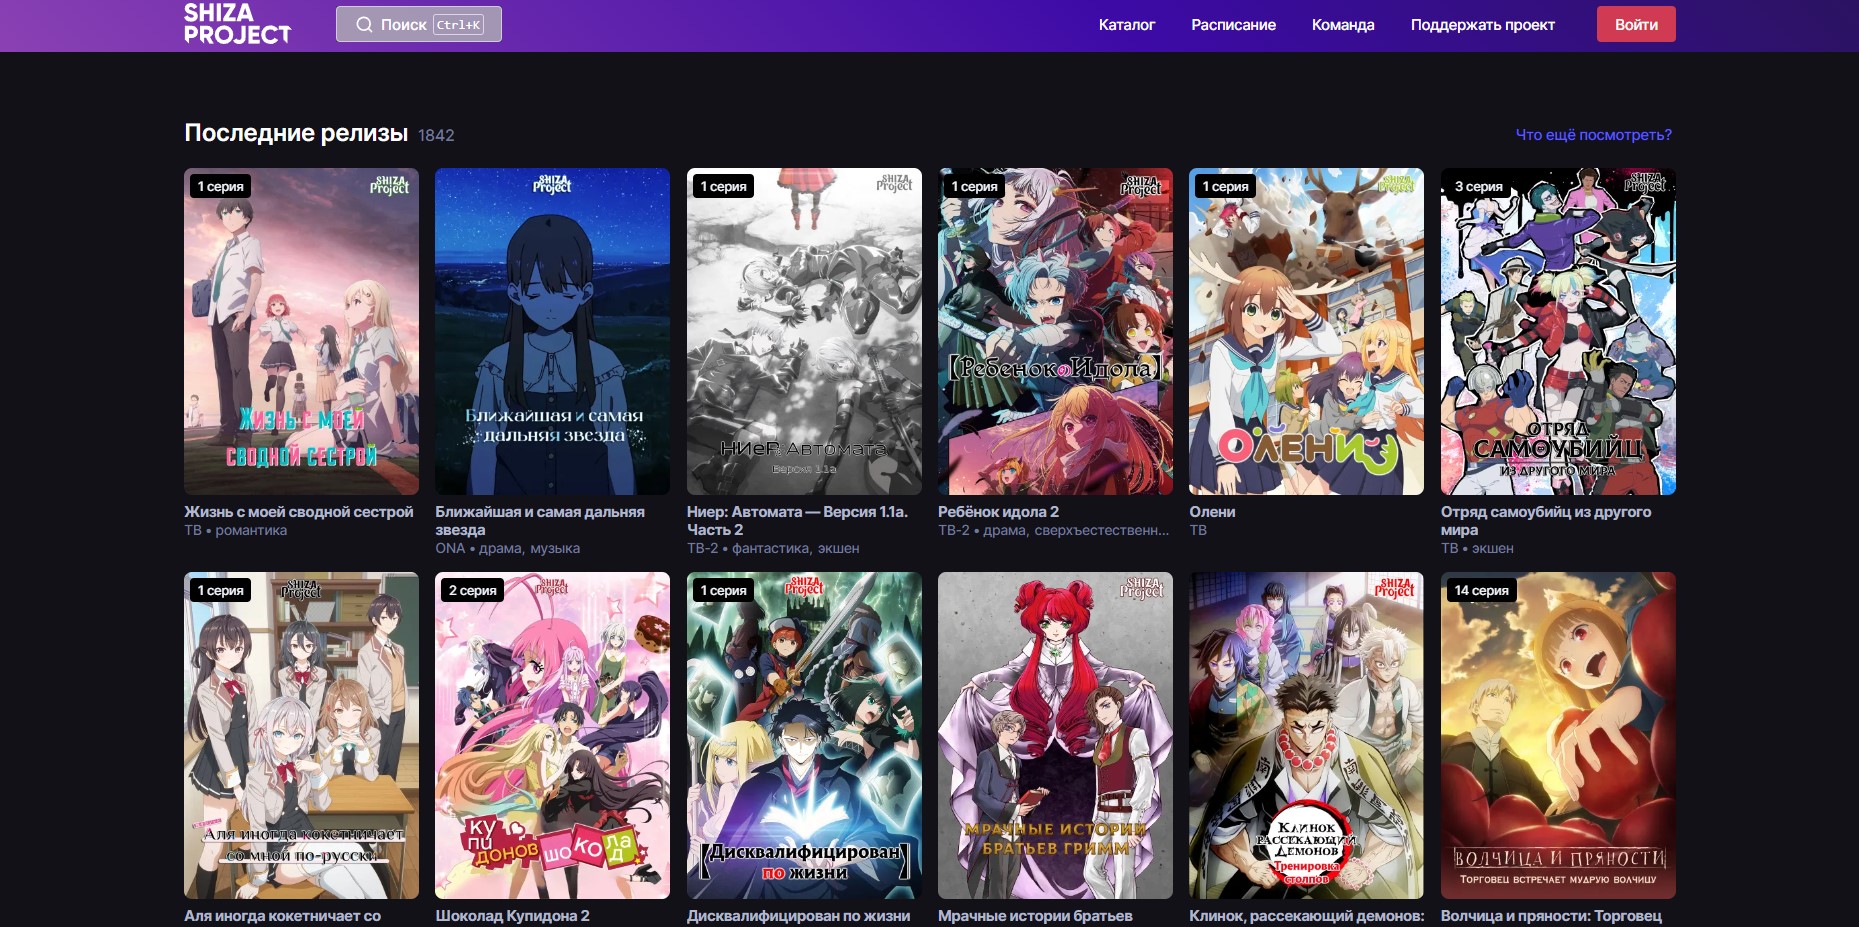Open poster 'Отряд самоубийц из другого мира'
1859x927 pixels.
click(1558, 331)
